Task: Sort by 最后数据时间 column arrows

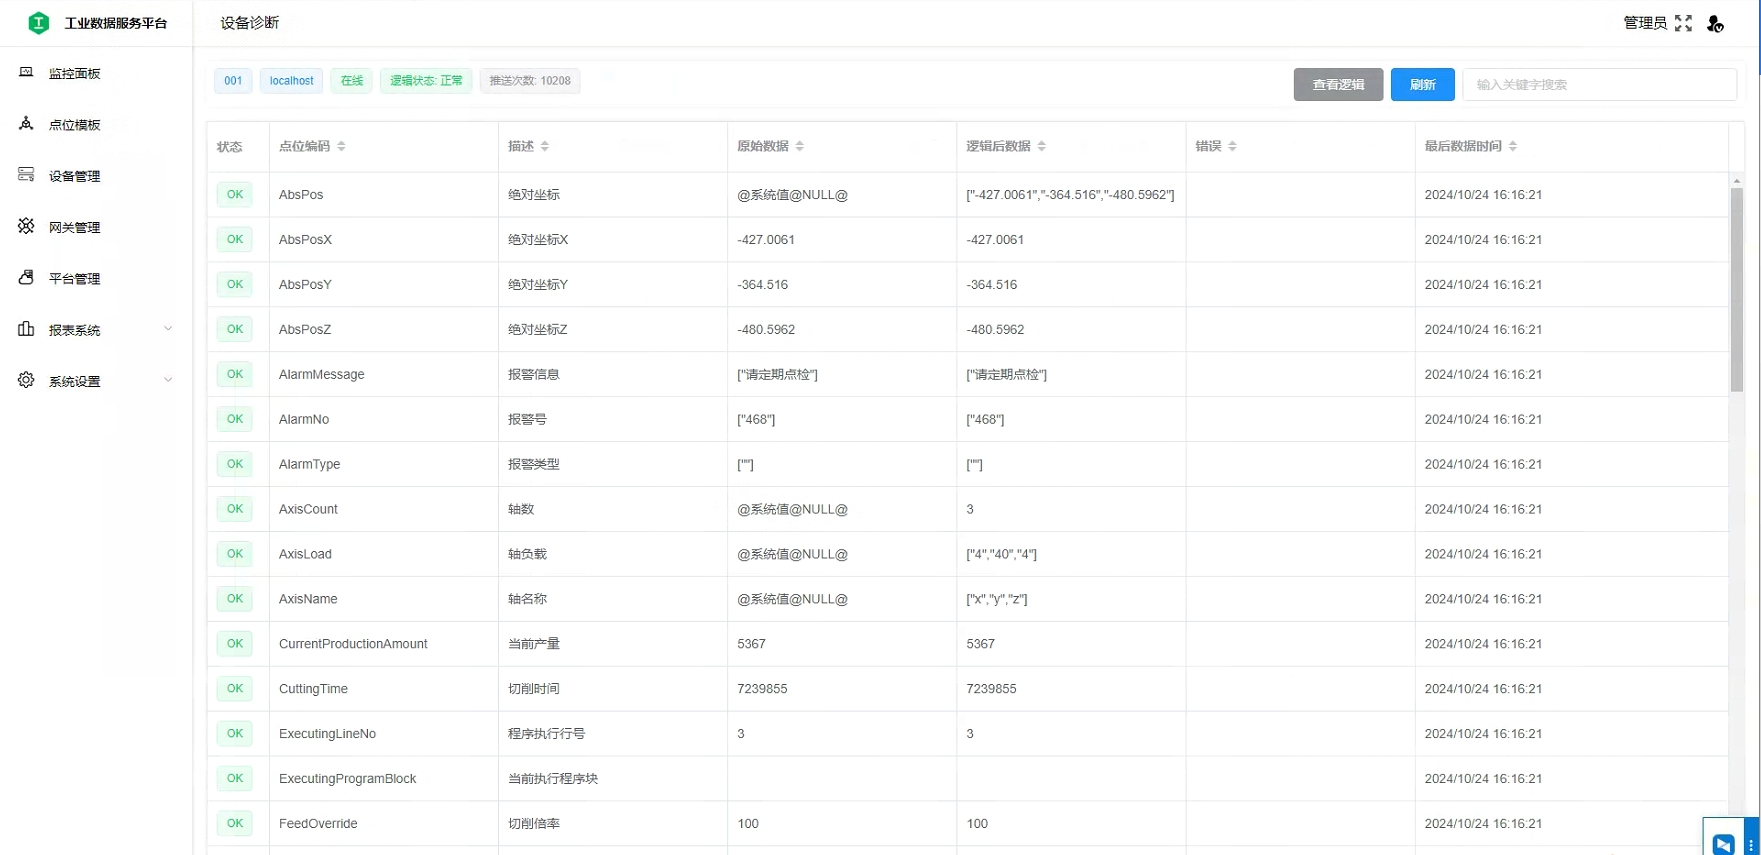Action: click(1513, 146)
